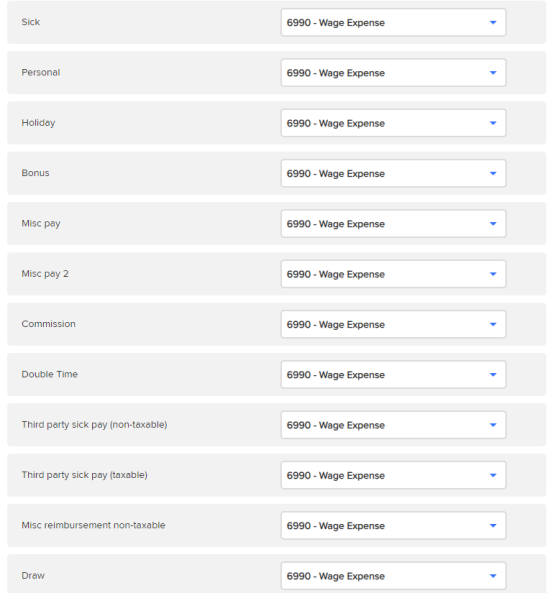The image size is (550, 593).
Task: Open Third party sick pay (taxable) dropdown
Action: pyautogui.click(x=393, y=475)
